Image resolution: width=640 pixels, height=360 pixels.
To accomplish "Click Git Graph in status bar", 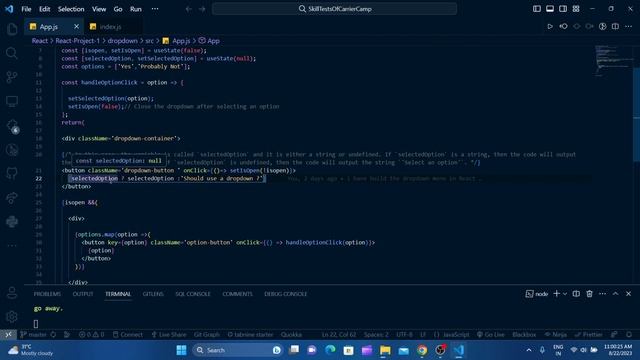I will click(x=207, y=334).
